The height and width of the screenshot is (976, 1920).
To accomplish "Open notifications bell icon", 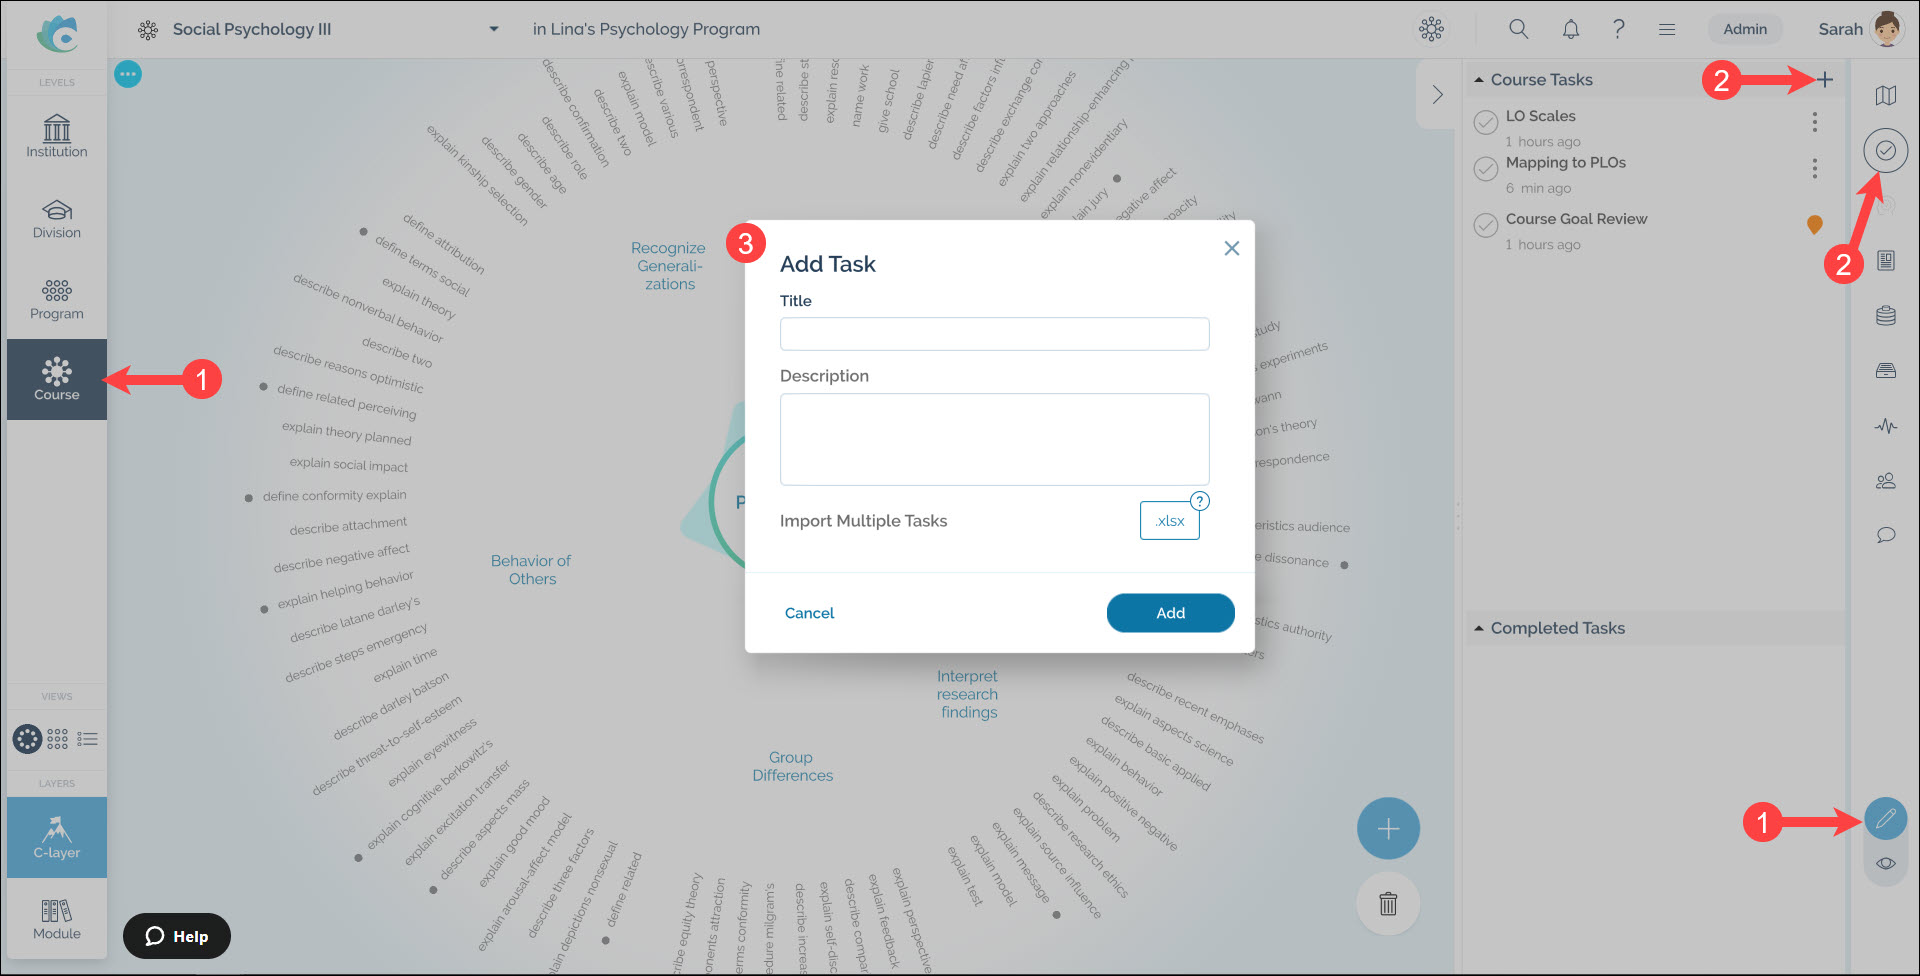I will [1570, 29].
